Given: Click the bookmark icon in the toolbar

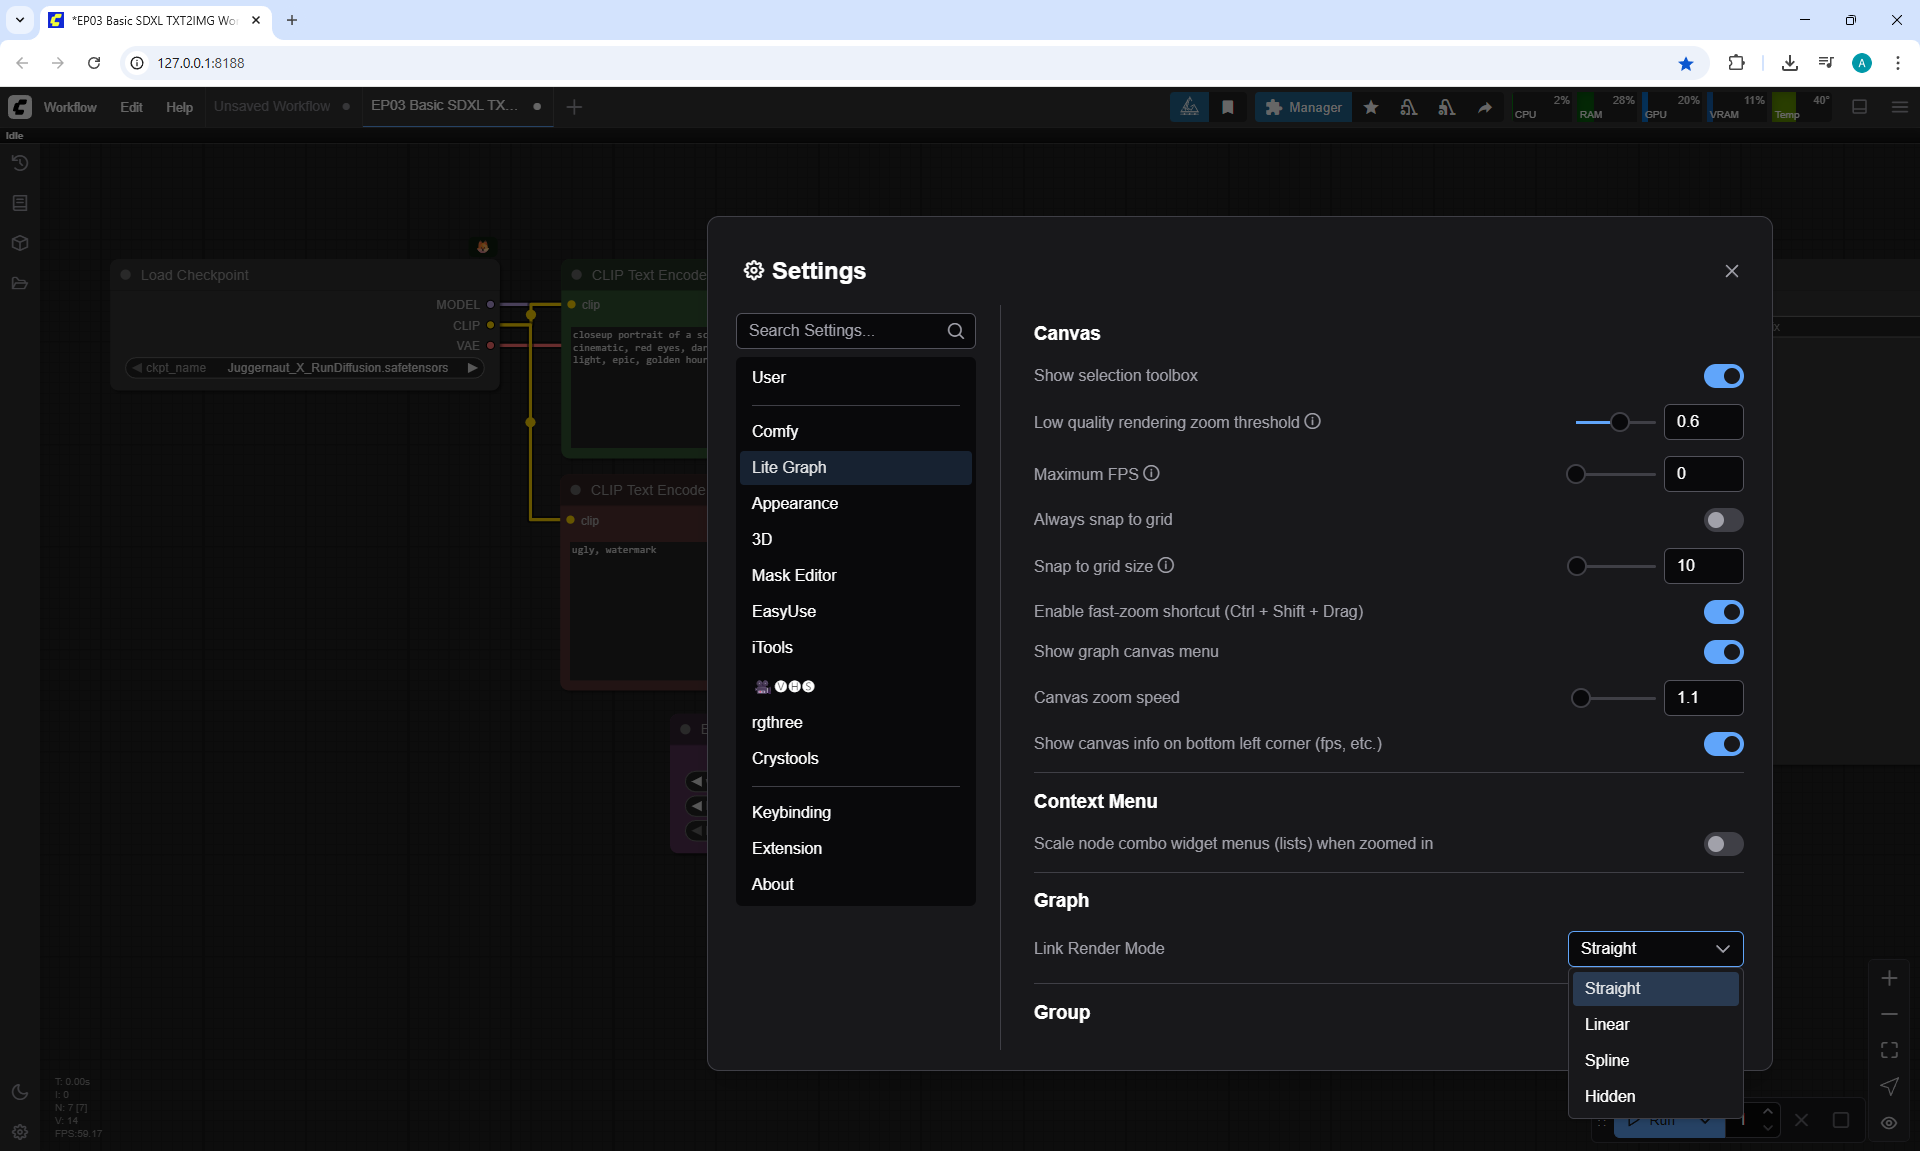Looking at the screenshot, I should [x=1227, y=107].
